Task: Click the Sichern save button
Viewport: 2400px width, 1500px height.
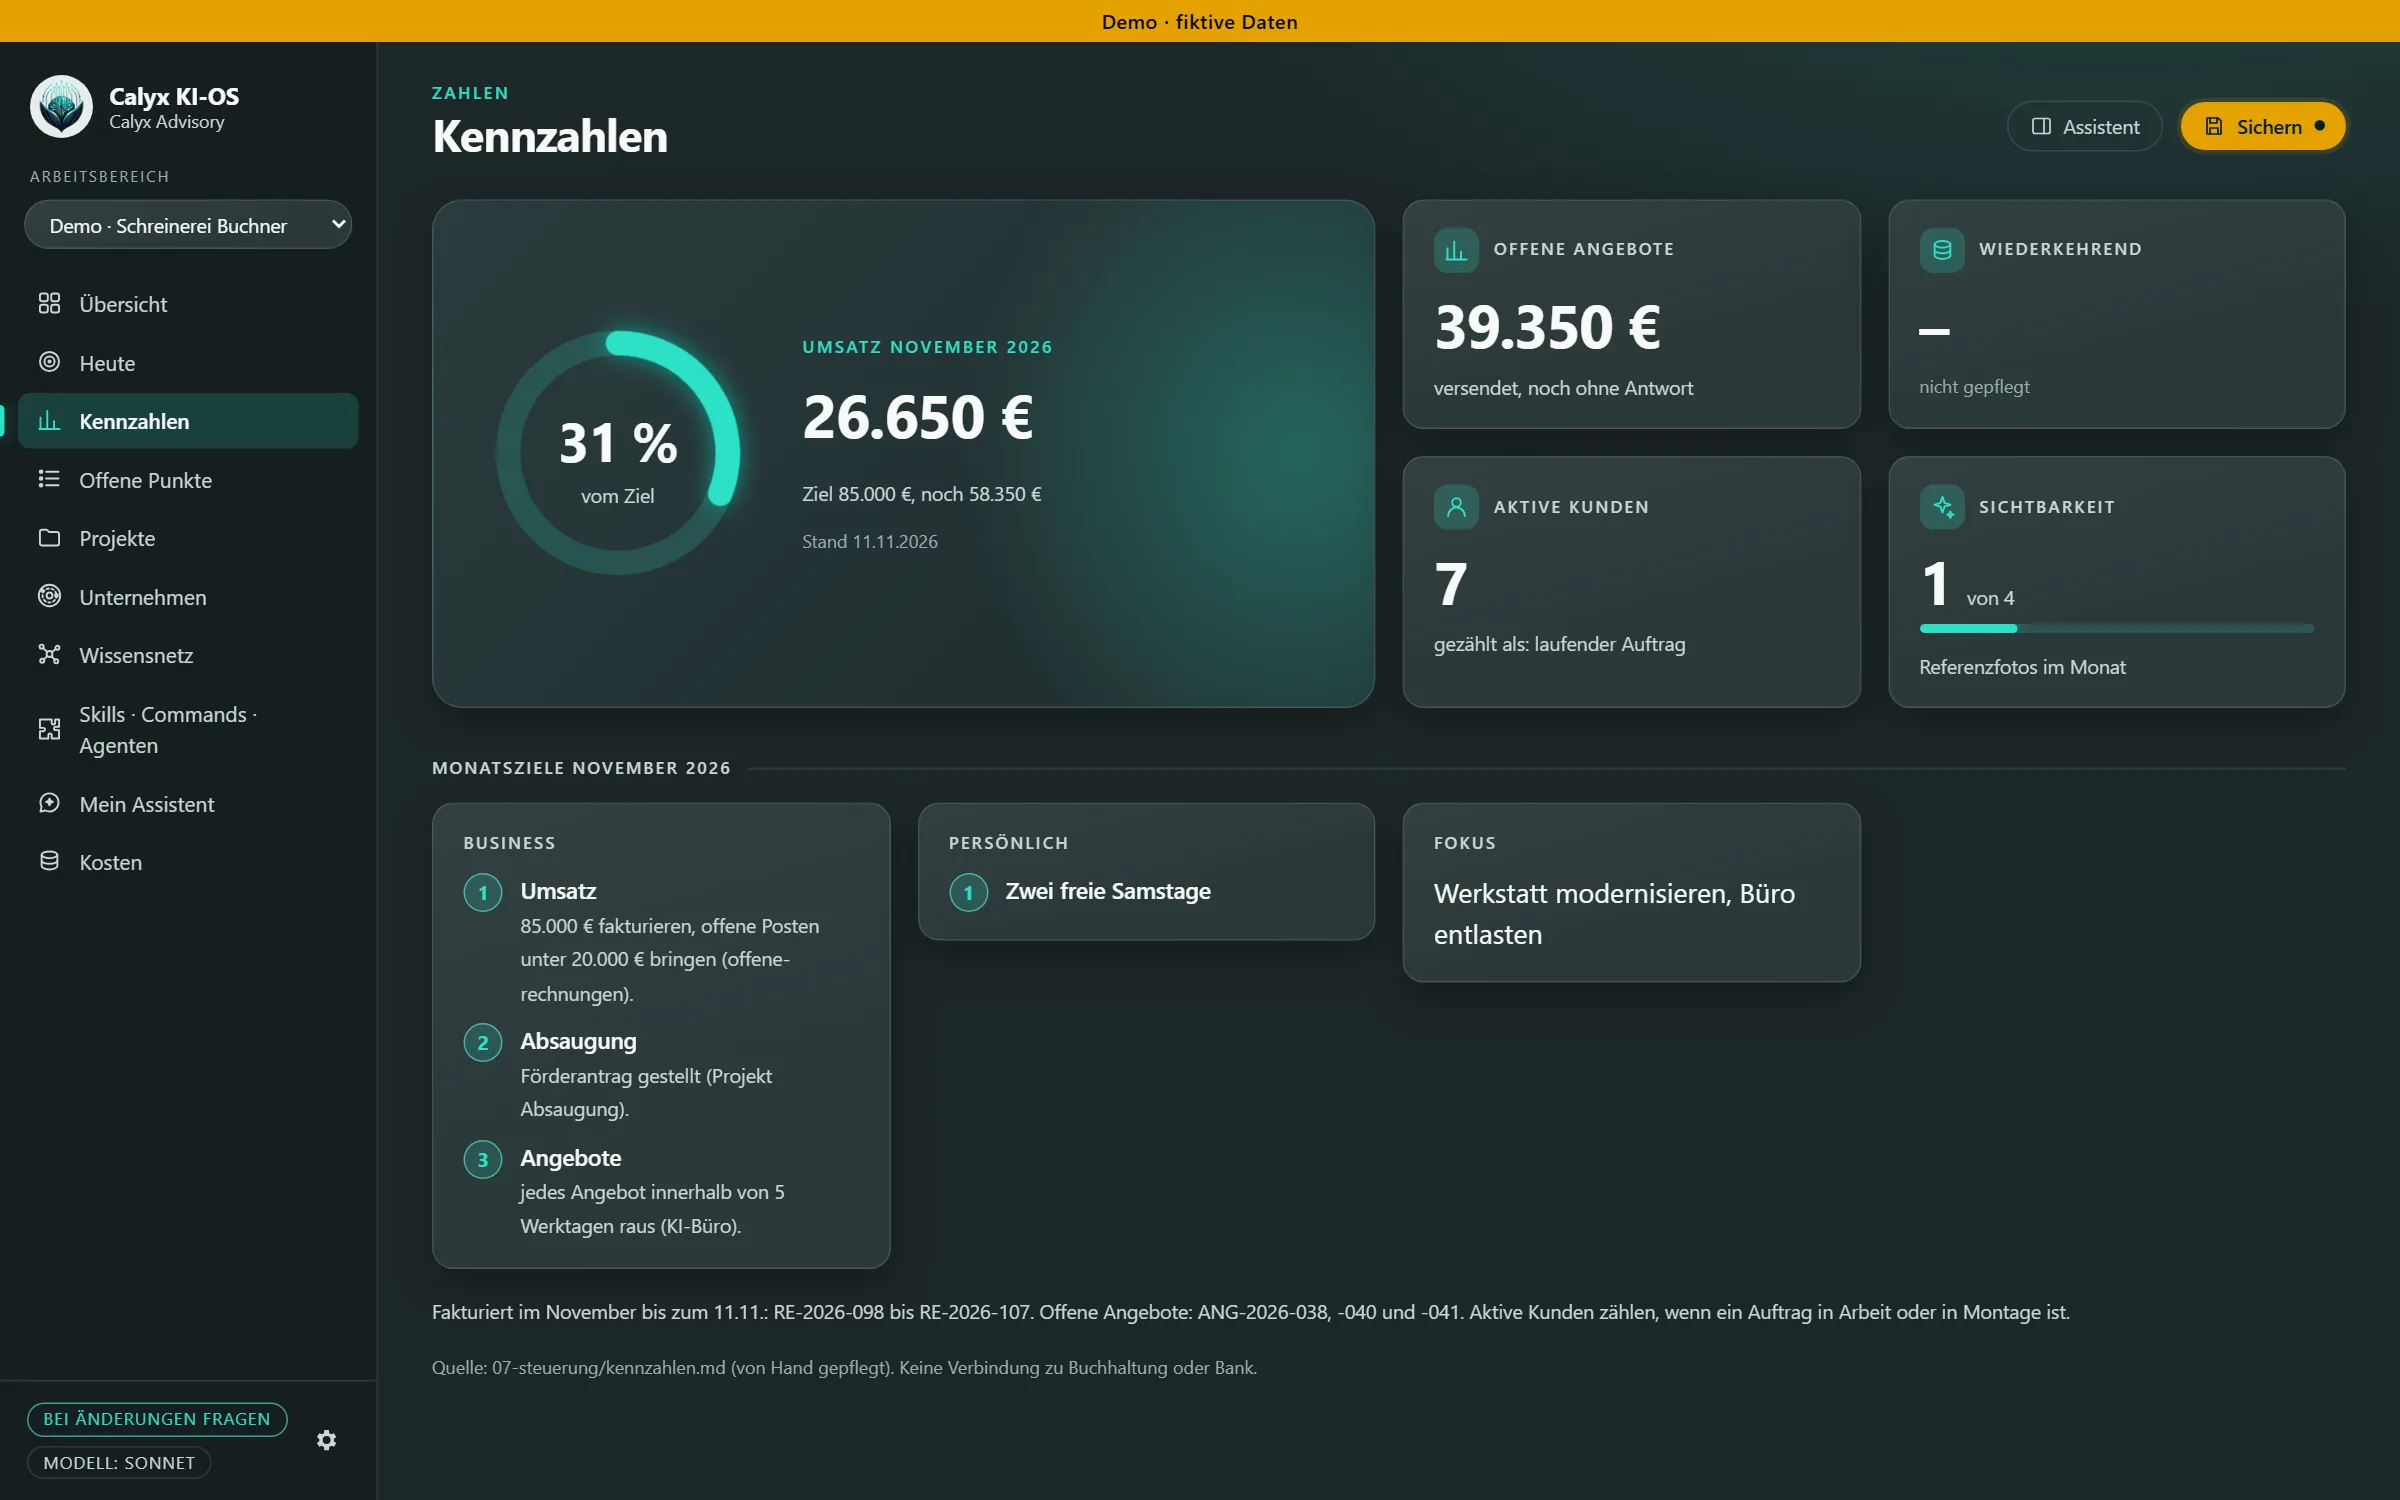Action: coord(2263,127)
